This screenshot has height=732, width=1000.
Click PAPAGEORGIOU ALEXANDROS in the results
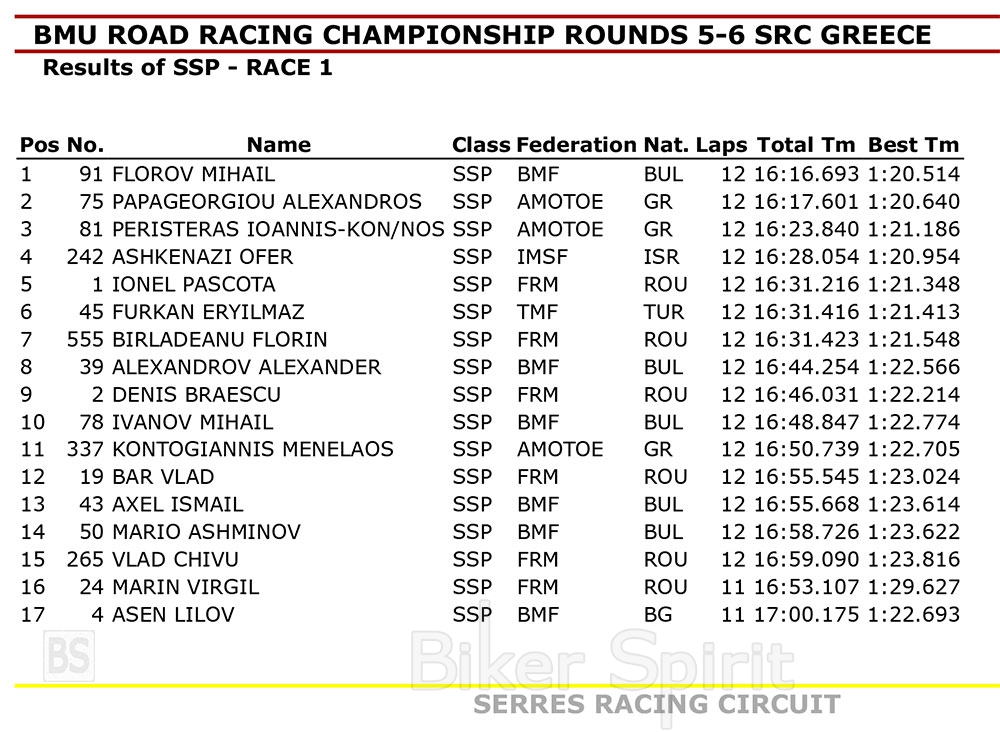(266, 202)
